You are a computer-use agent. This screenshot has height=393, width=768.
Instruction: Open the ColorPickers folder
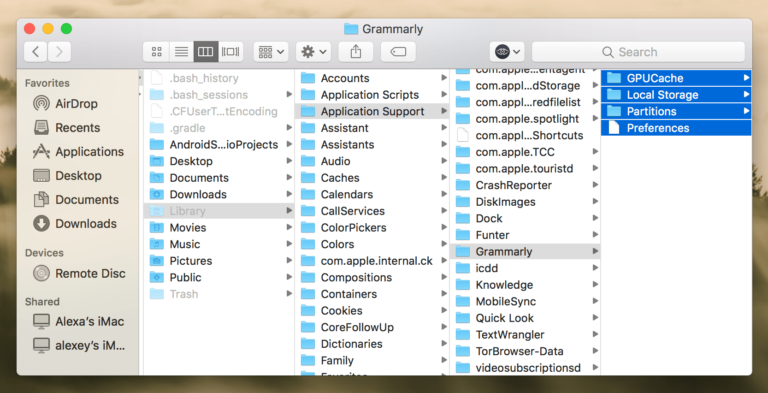coord(372,228)
